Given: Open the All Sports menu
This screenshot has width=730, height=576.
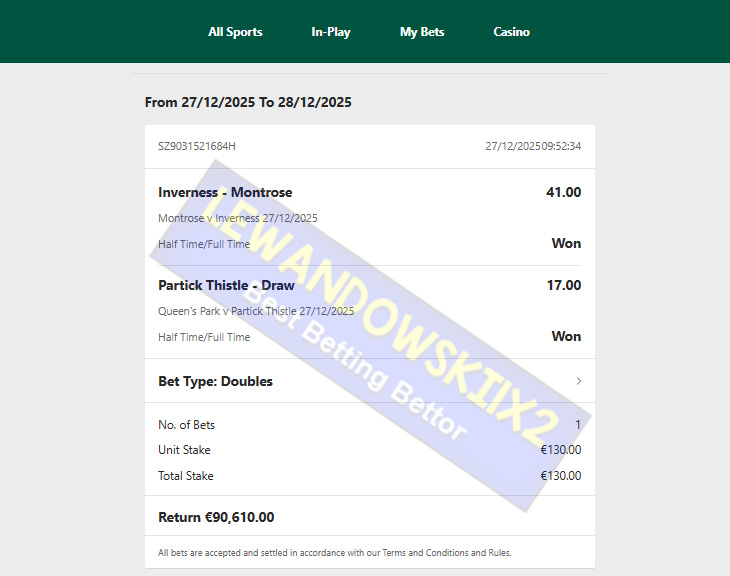Looking at the screenshot, I should pos(235,32).
